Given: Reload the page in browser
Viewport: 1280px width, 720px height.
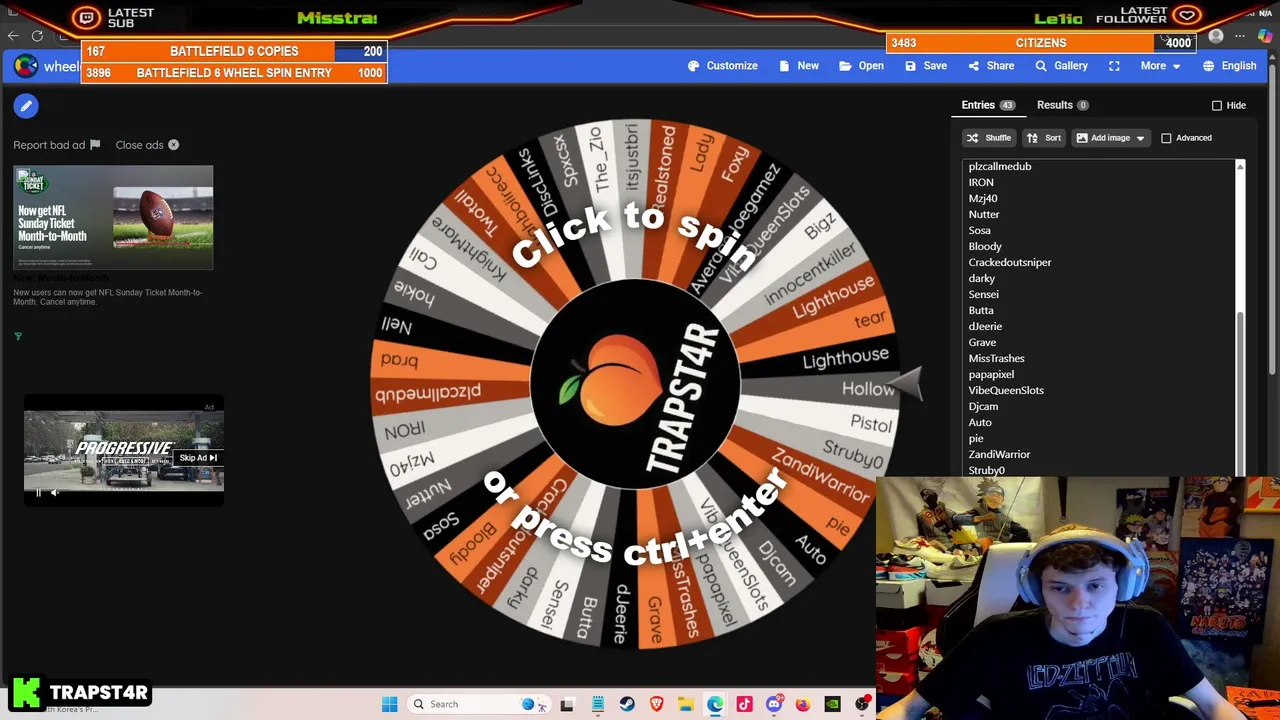Looking at the screenshot, I should click(37, 36).
